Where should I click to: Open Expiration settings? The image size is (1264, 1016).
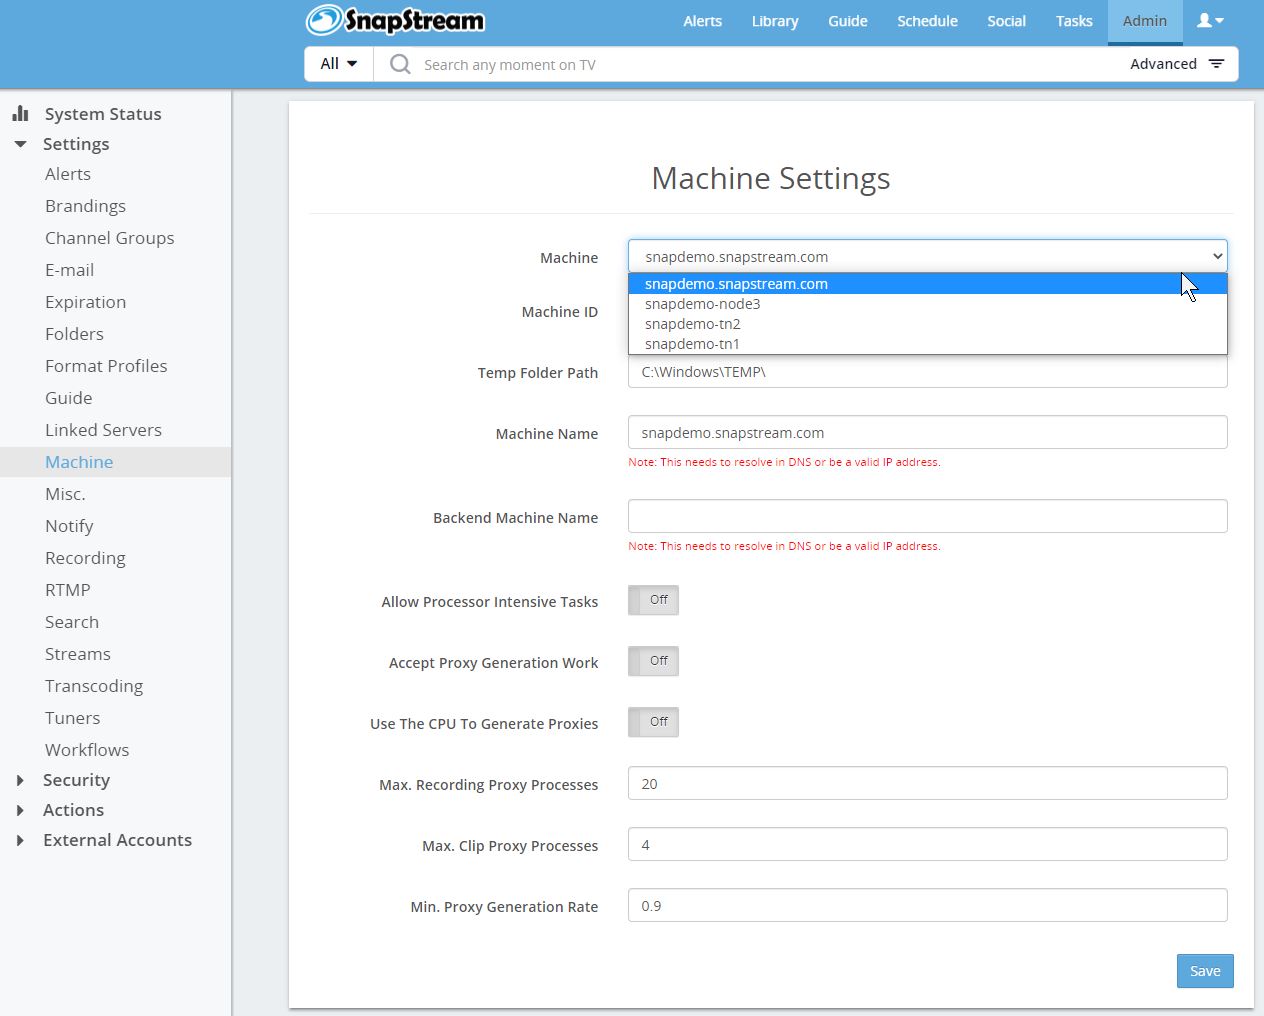pyautogui.click(x=85, y=302)
